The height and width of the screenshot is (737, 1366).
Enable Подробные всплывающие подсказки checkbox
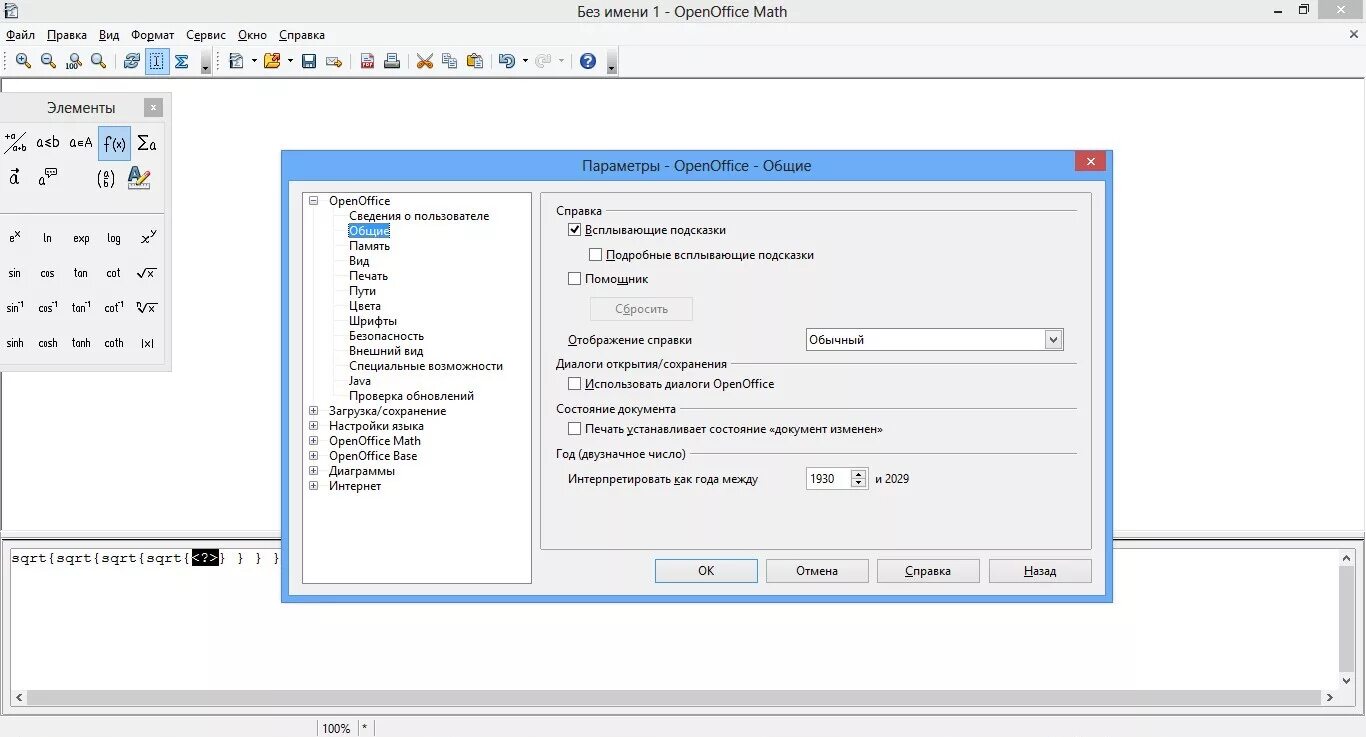(596, 255)
